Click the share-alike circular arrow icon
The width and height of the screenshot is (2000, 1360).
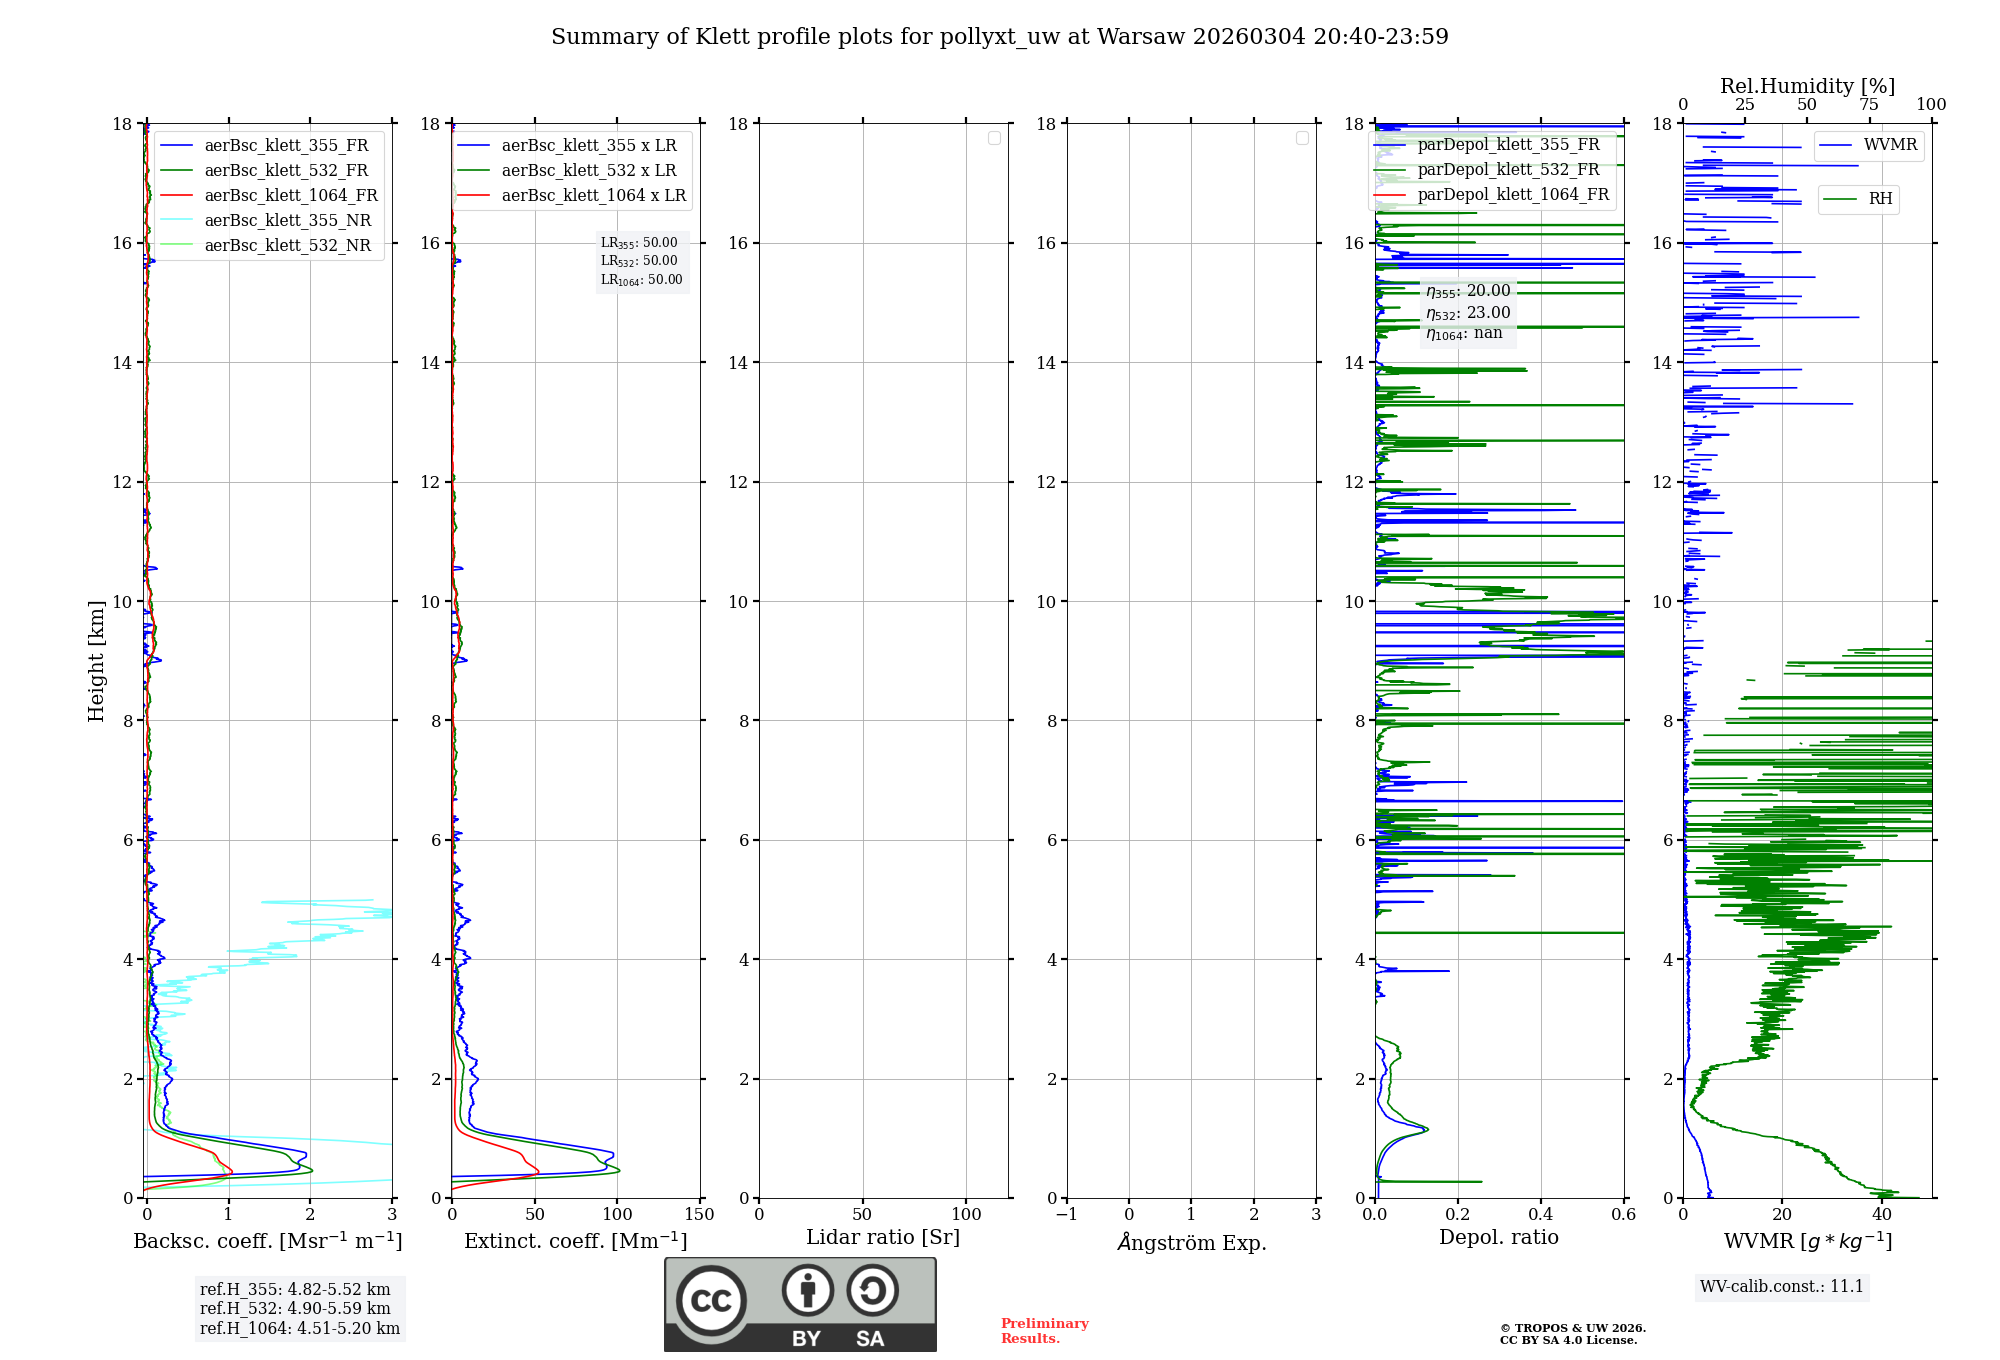point(872,1290)
